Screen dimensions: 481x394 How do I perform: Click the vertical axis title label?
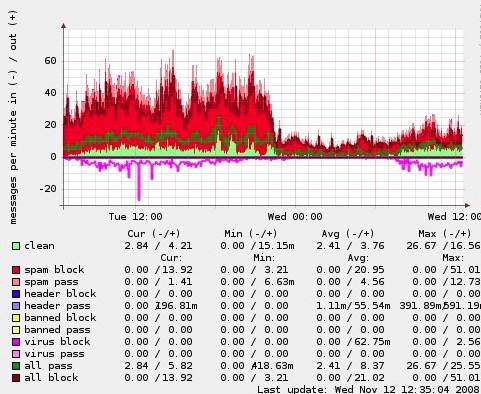[13, 117]
